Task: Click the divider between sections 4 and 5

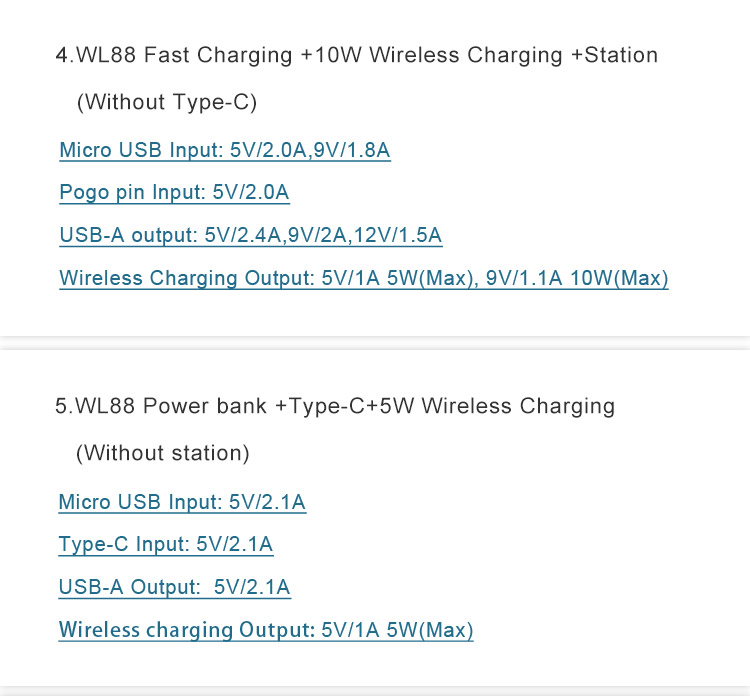Action: [375, 343]
